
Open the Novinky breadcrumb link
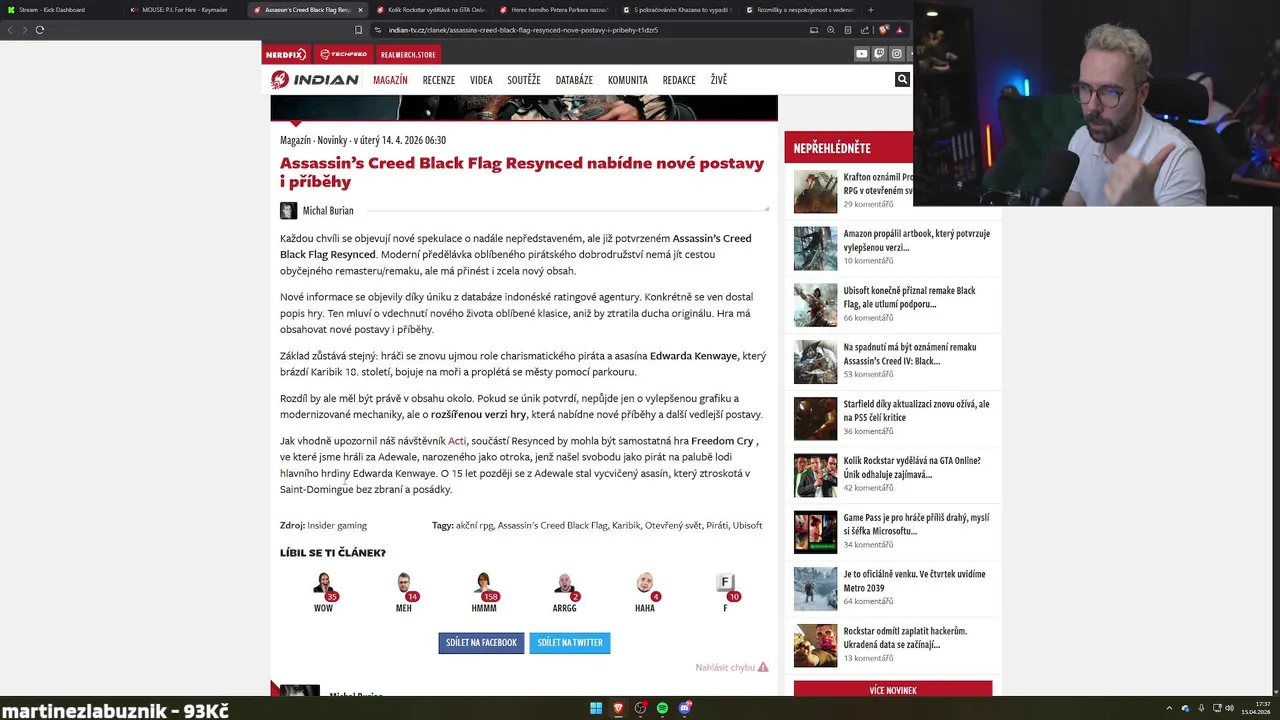332,140
